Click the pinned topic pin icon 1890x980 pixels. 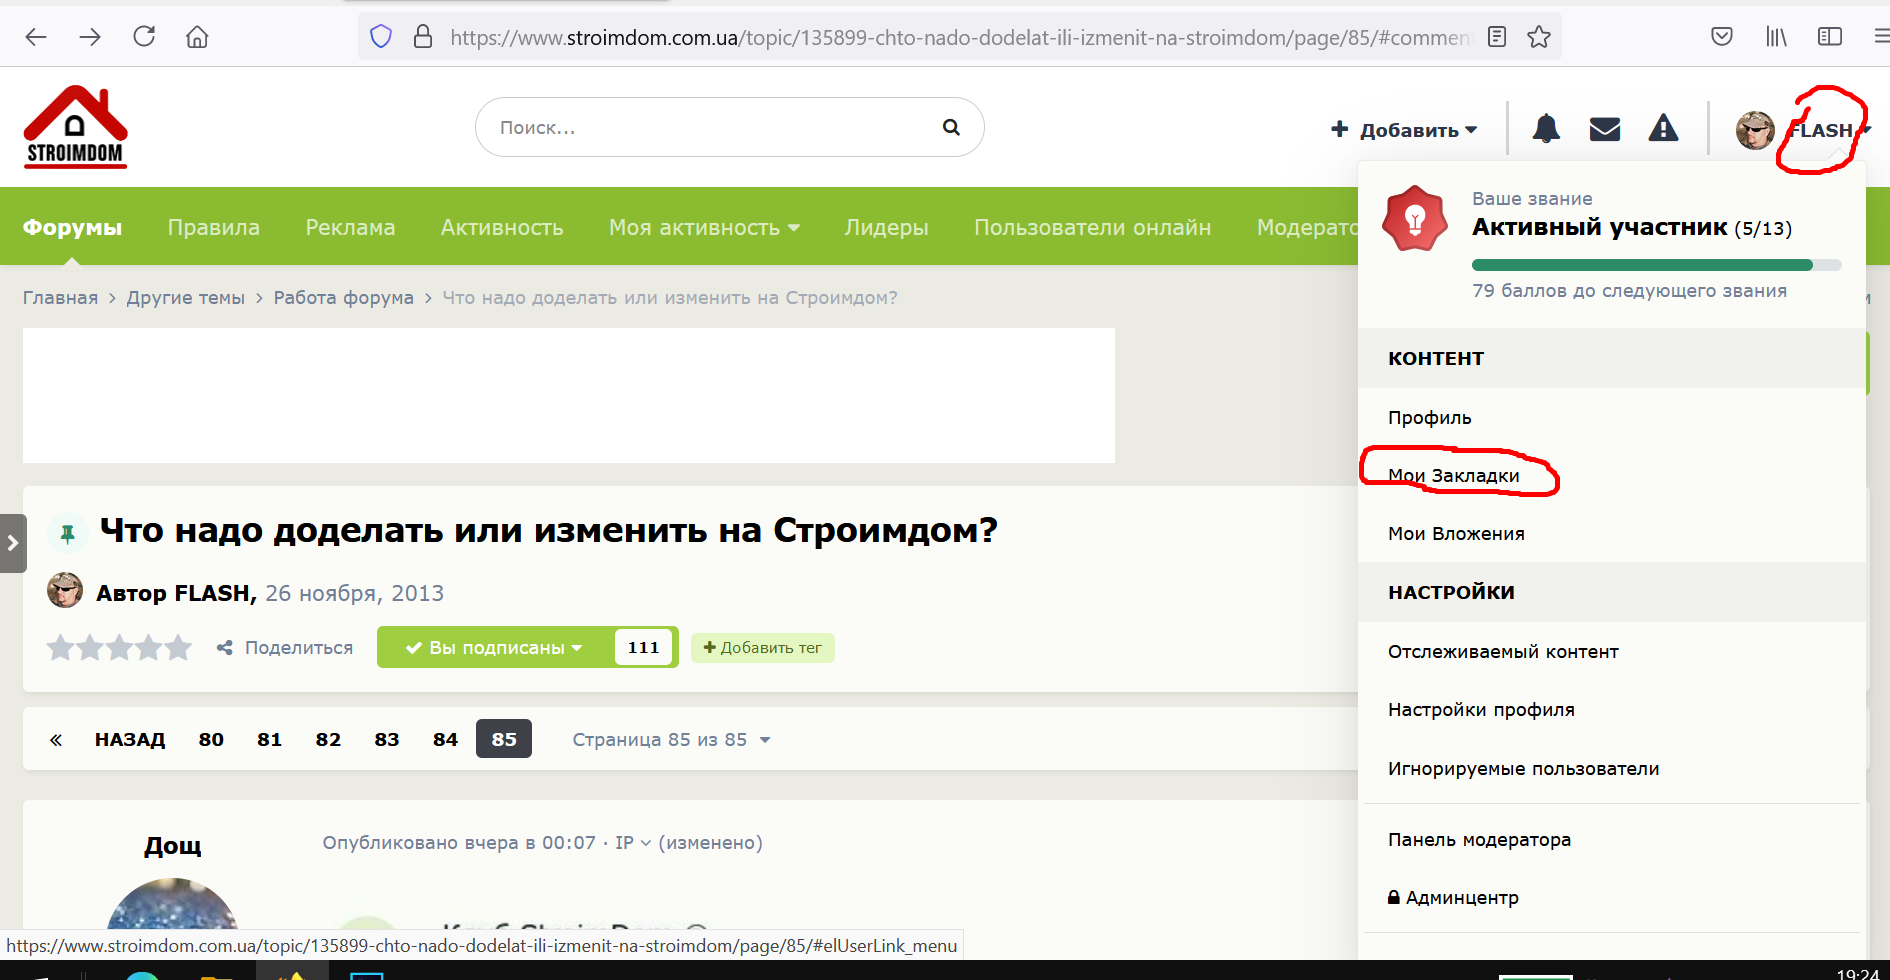point(68,534)
